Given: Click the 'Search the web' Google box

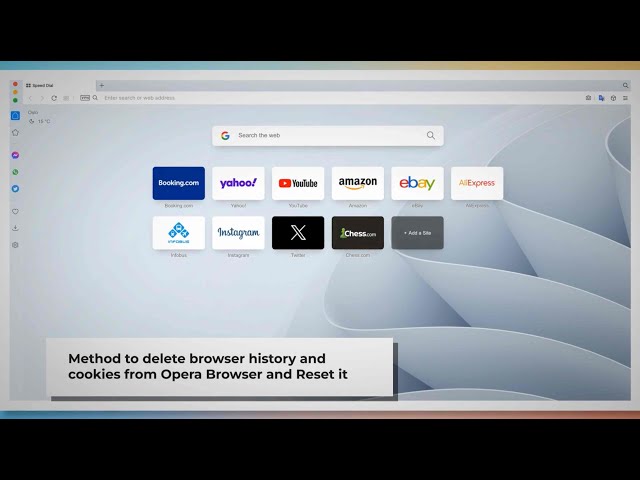Looking at the screenshot, I should [x=328, y=136].
